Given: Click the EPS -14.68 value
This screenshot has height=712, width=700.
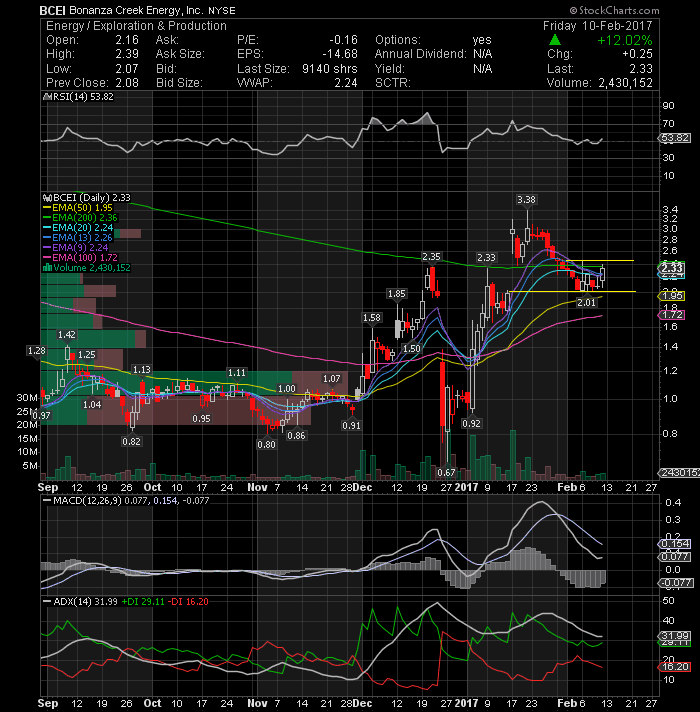Looking at the screenshot, I should tap(340, 54).
